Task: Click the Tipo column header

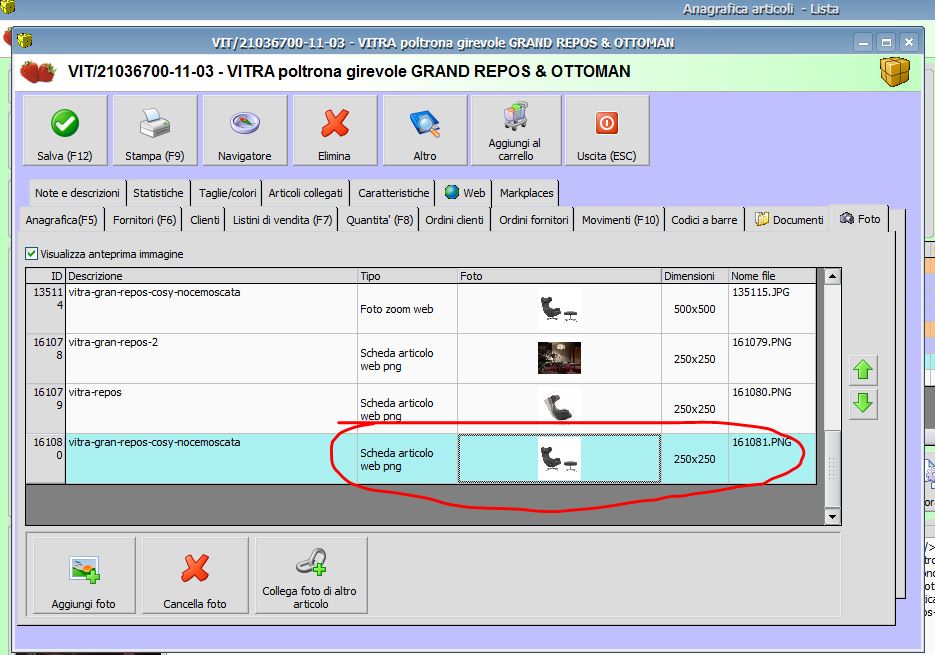Action: 408,276
